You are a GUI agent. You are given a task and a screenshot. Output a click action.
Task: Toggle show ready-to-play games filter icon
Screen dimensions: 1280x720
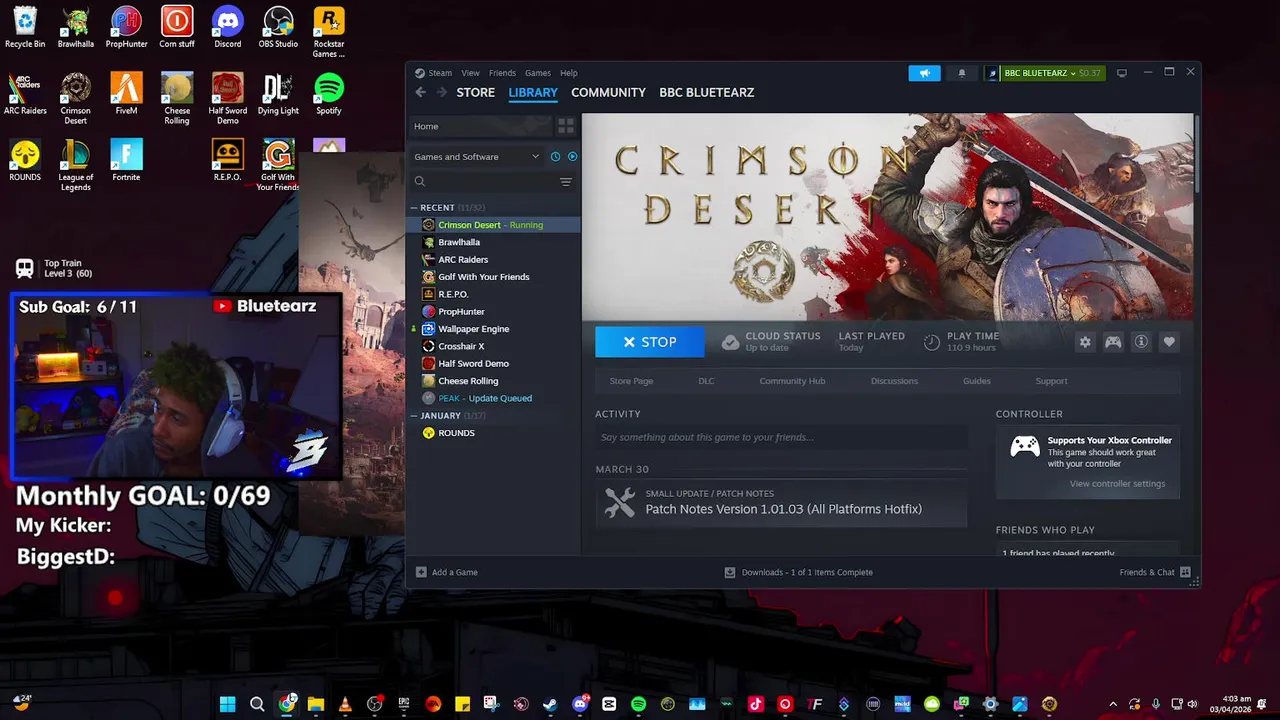coord(572,156)
